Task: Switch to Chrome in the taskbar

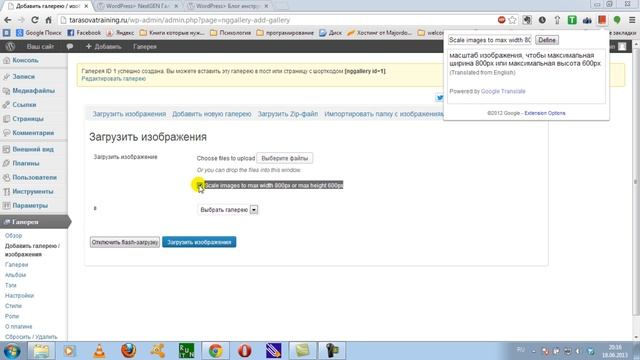Action: 216,351
